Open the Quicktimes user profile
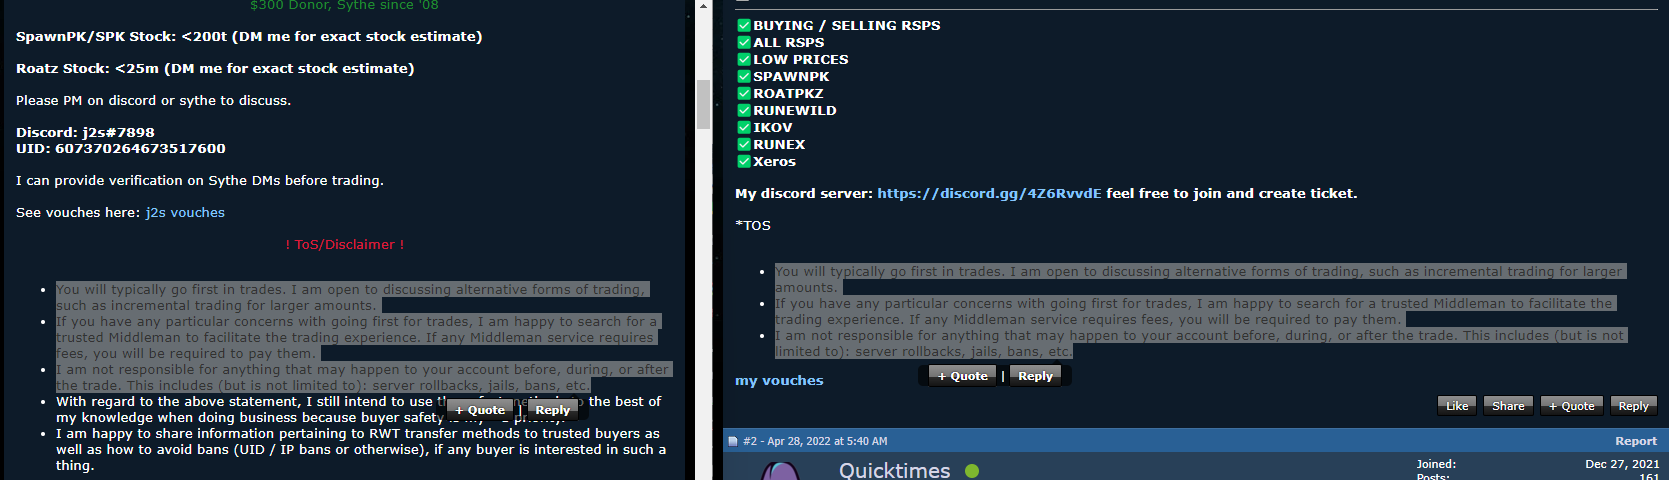Viewport: 1669px width, 480px height. pyautogui.click(x=894, y=470)
